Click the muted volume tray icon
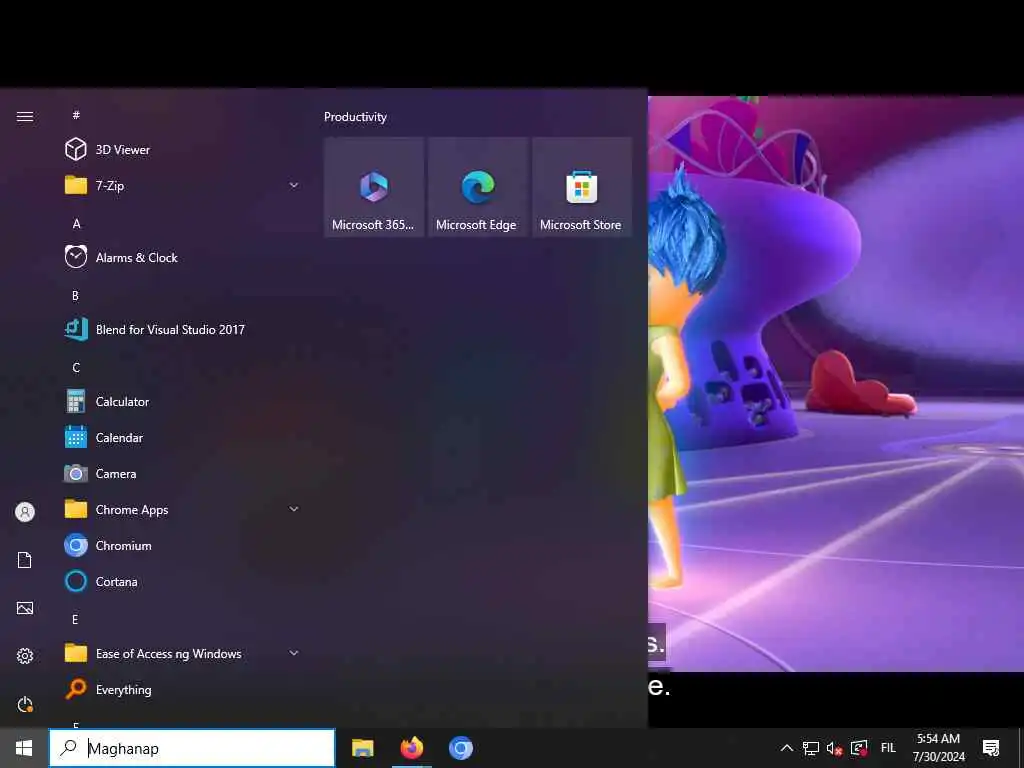Viewport: 1024px width, 768px height. [x=834, y=748]
